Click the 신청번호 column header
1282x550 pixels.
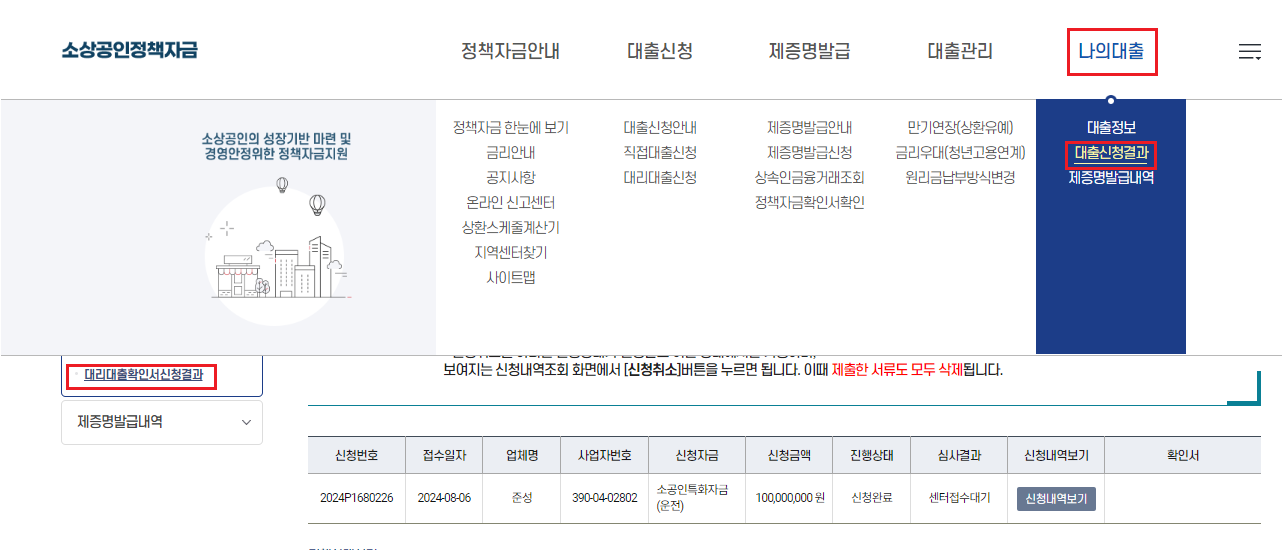(357, 455)
